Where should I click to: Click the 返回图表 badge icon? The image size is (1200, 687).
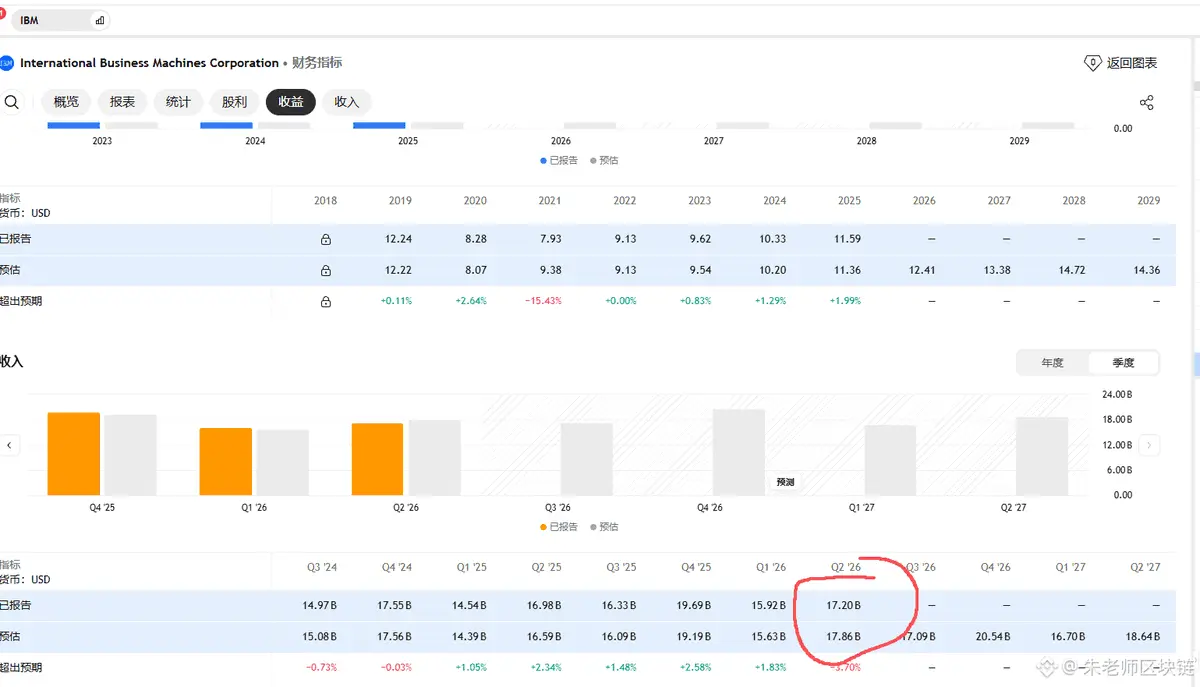[1093, 63]
